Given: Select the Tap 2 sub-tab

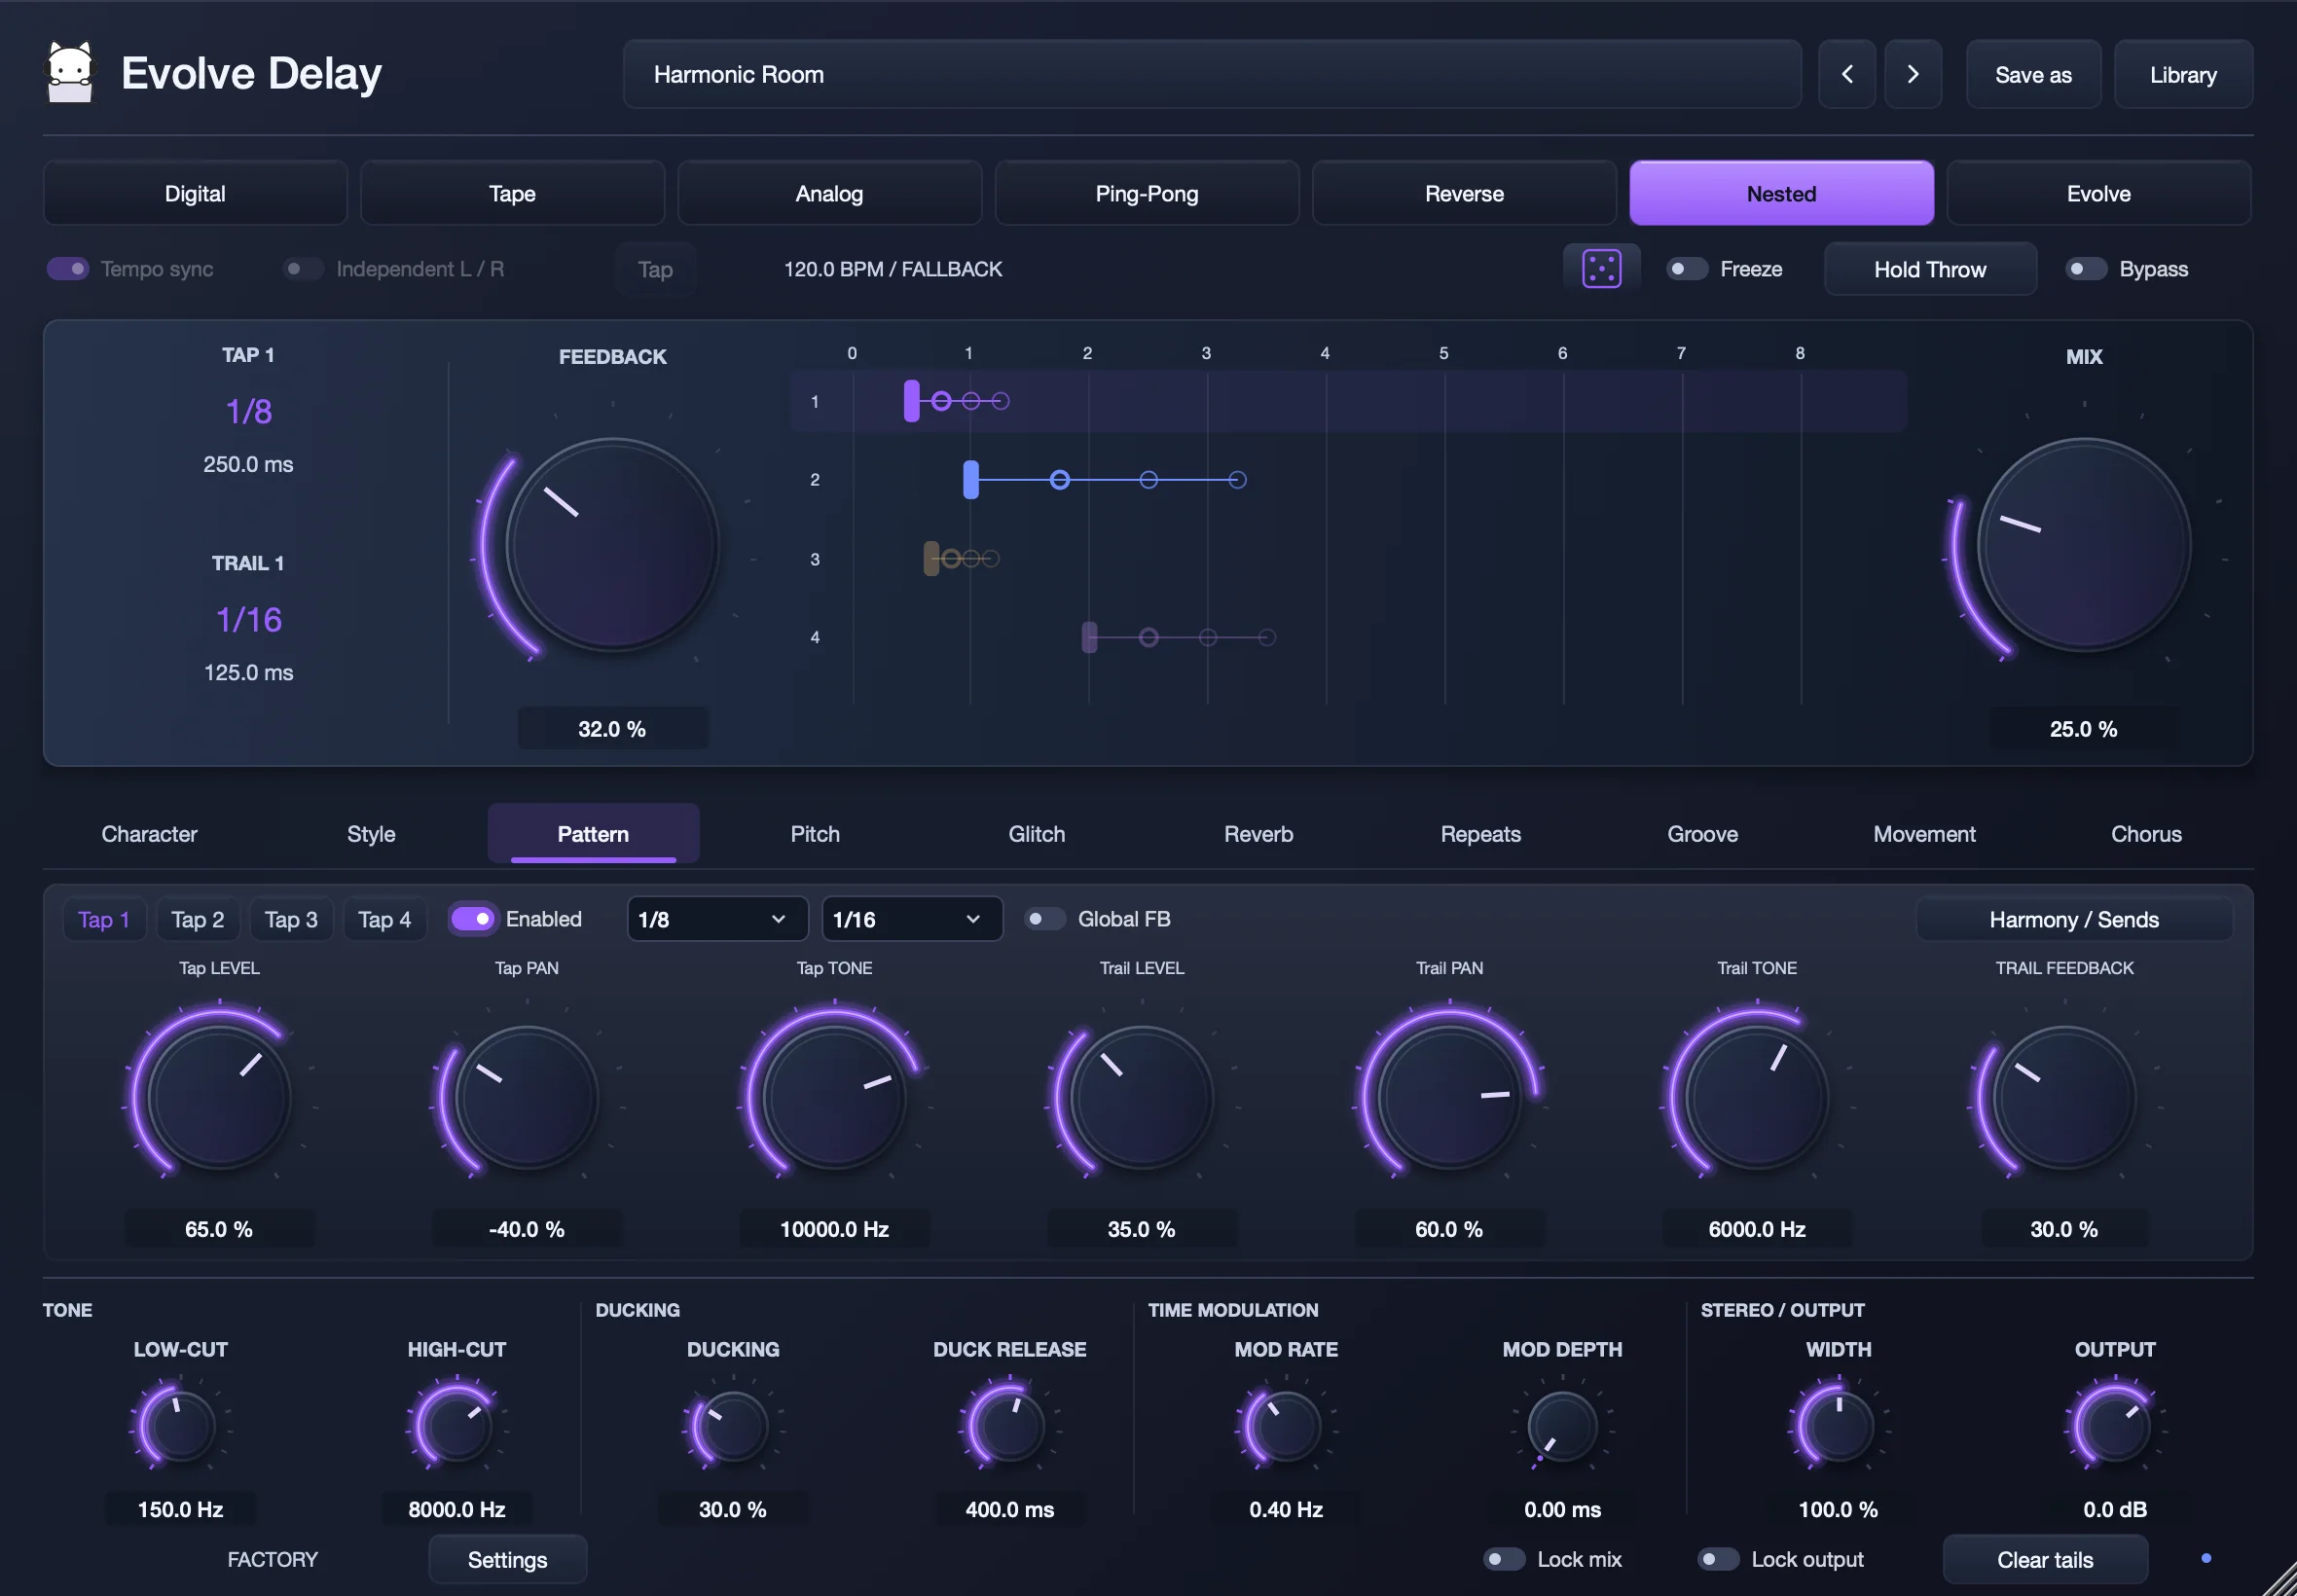Looking at the screenshot, I should (197, 919).
